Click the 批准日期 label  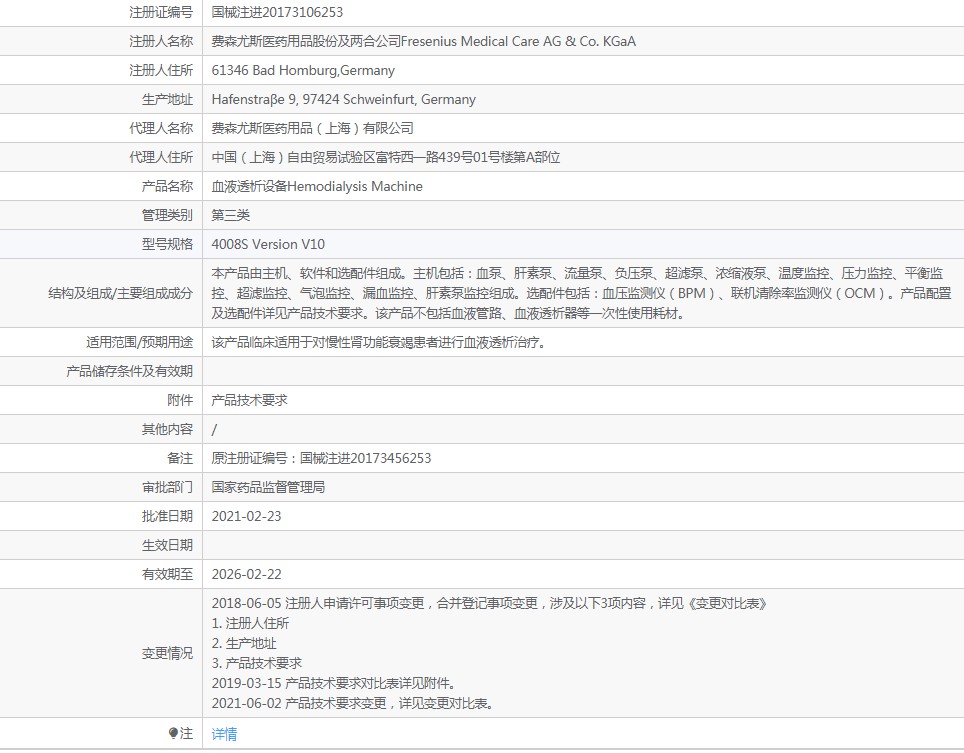pyautogui.click(x=167, y=516)
